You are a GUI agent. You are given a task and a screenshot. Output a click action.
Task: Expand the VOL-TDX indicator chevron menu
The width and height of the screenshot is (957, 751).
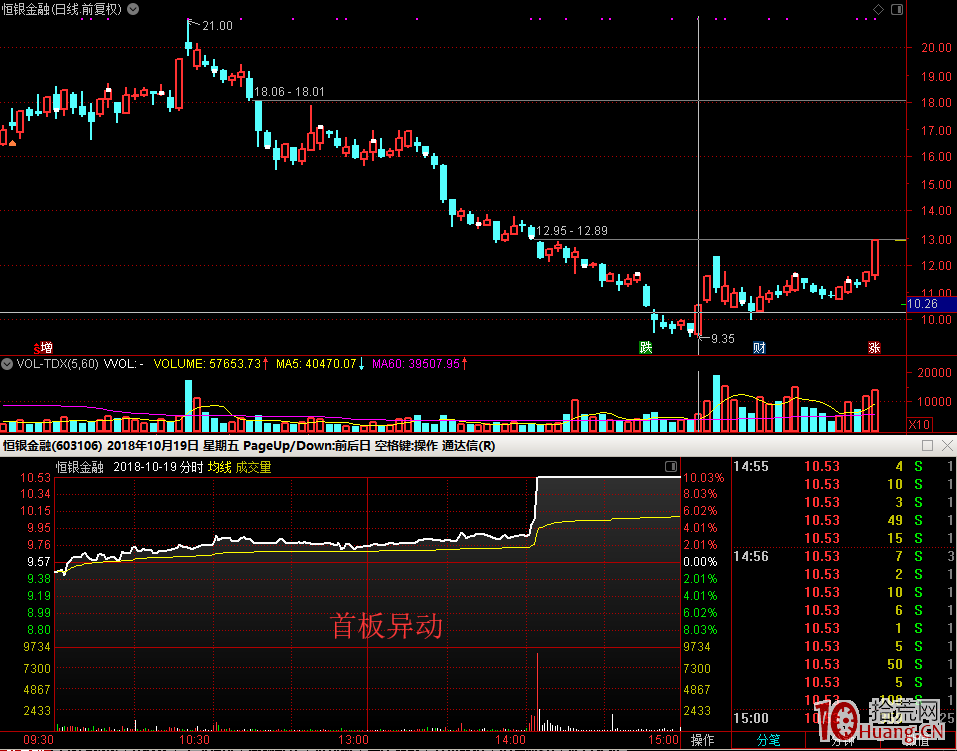(7, 364)
